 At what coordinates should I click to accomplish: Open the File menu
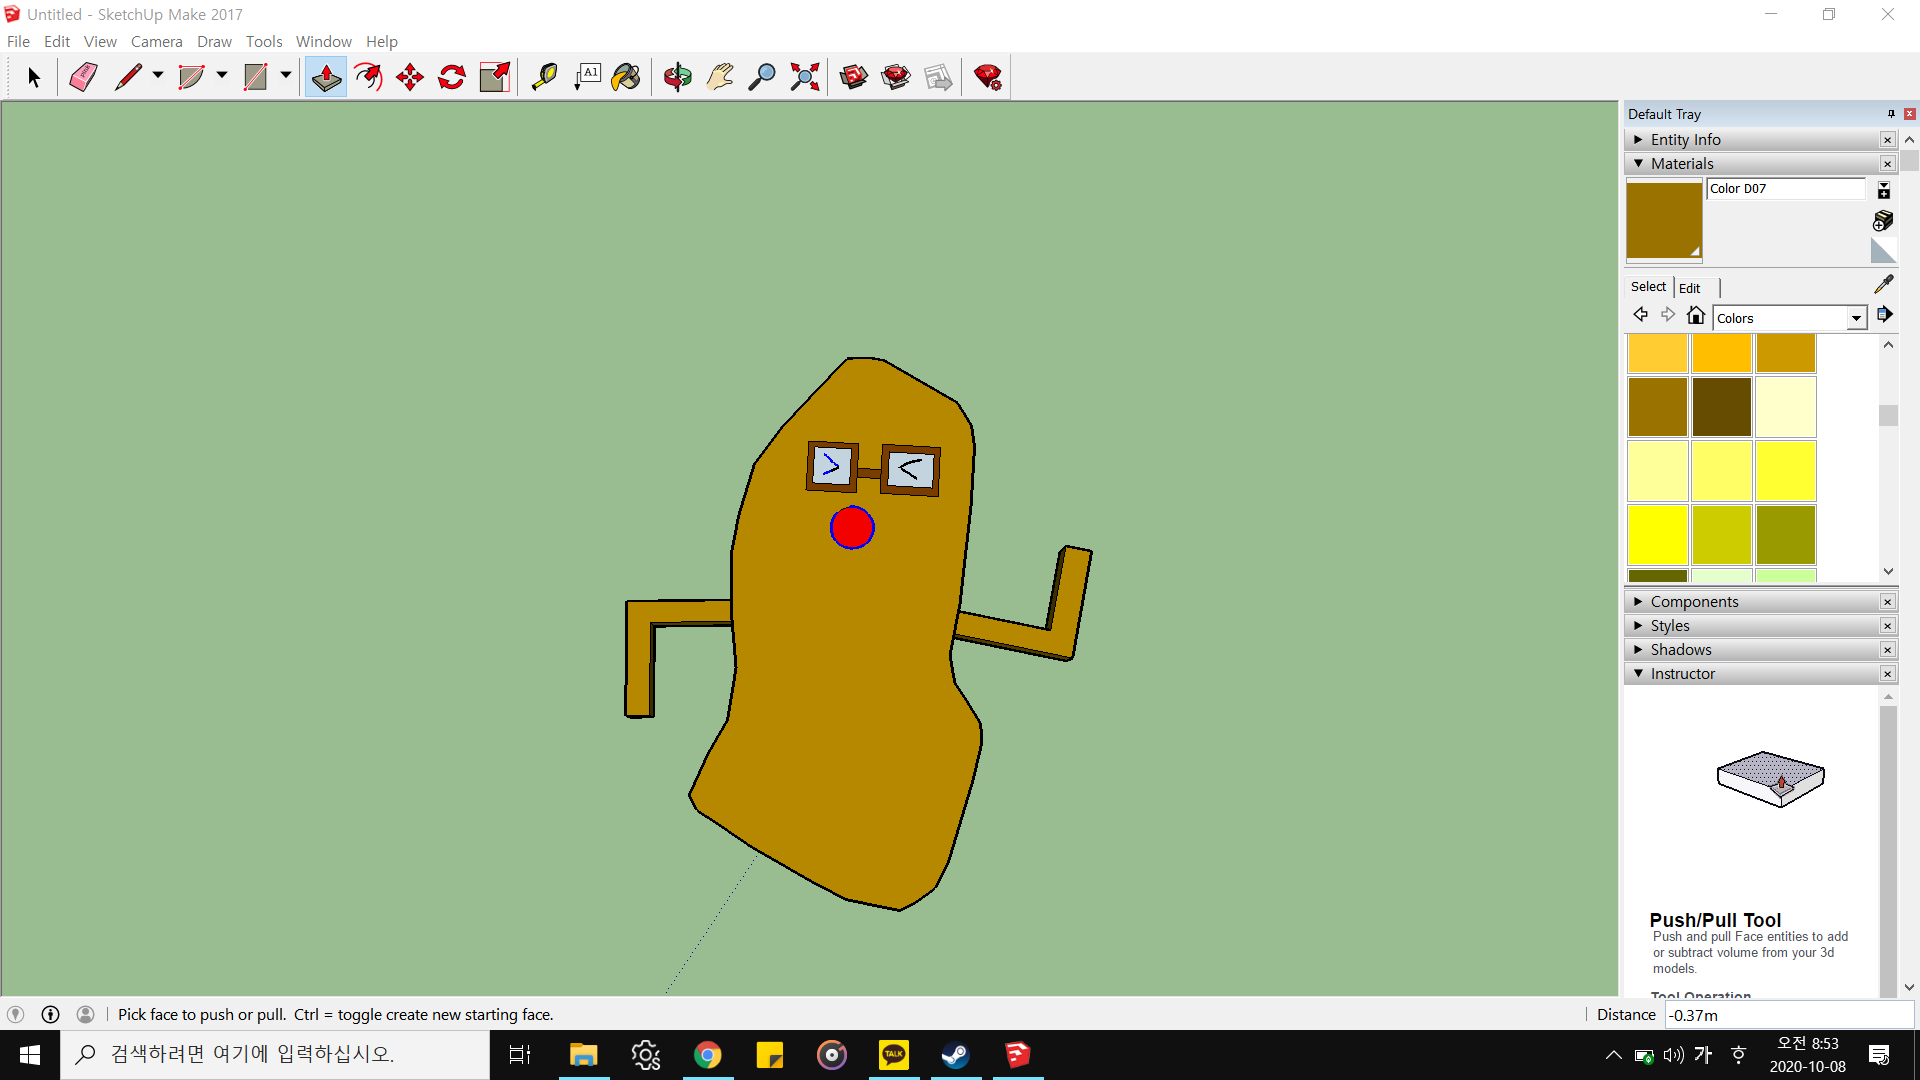pyautogui.click(x=18, y=41)
